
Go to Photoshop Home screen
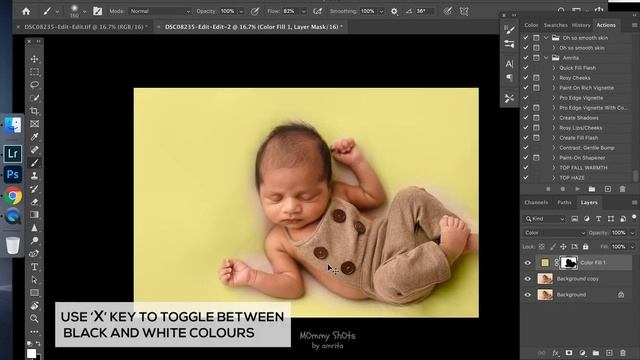(x=26, y=11)
